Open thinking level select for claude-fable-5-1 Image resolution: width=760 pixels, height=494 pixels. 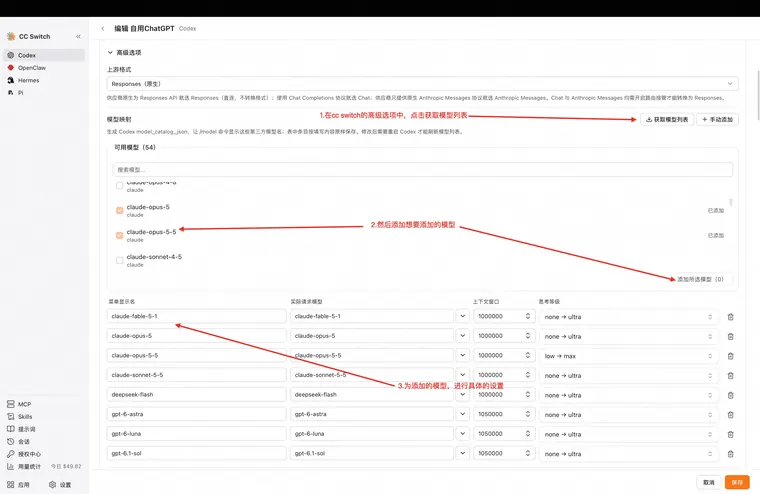629,317
